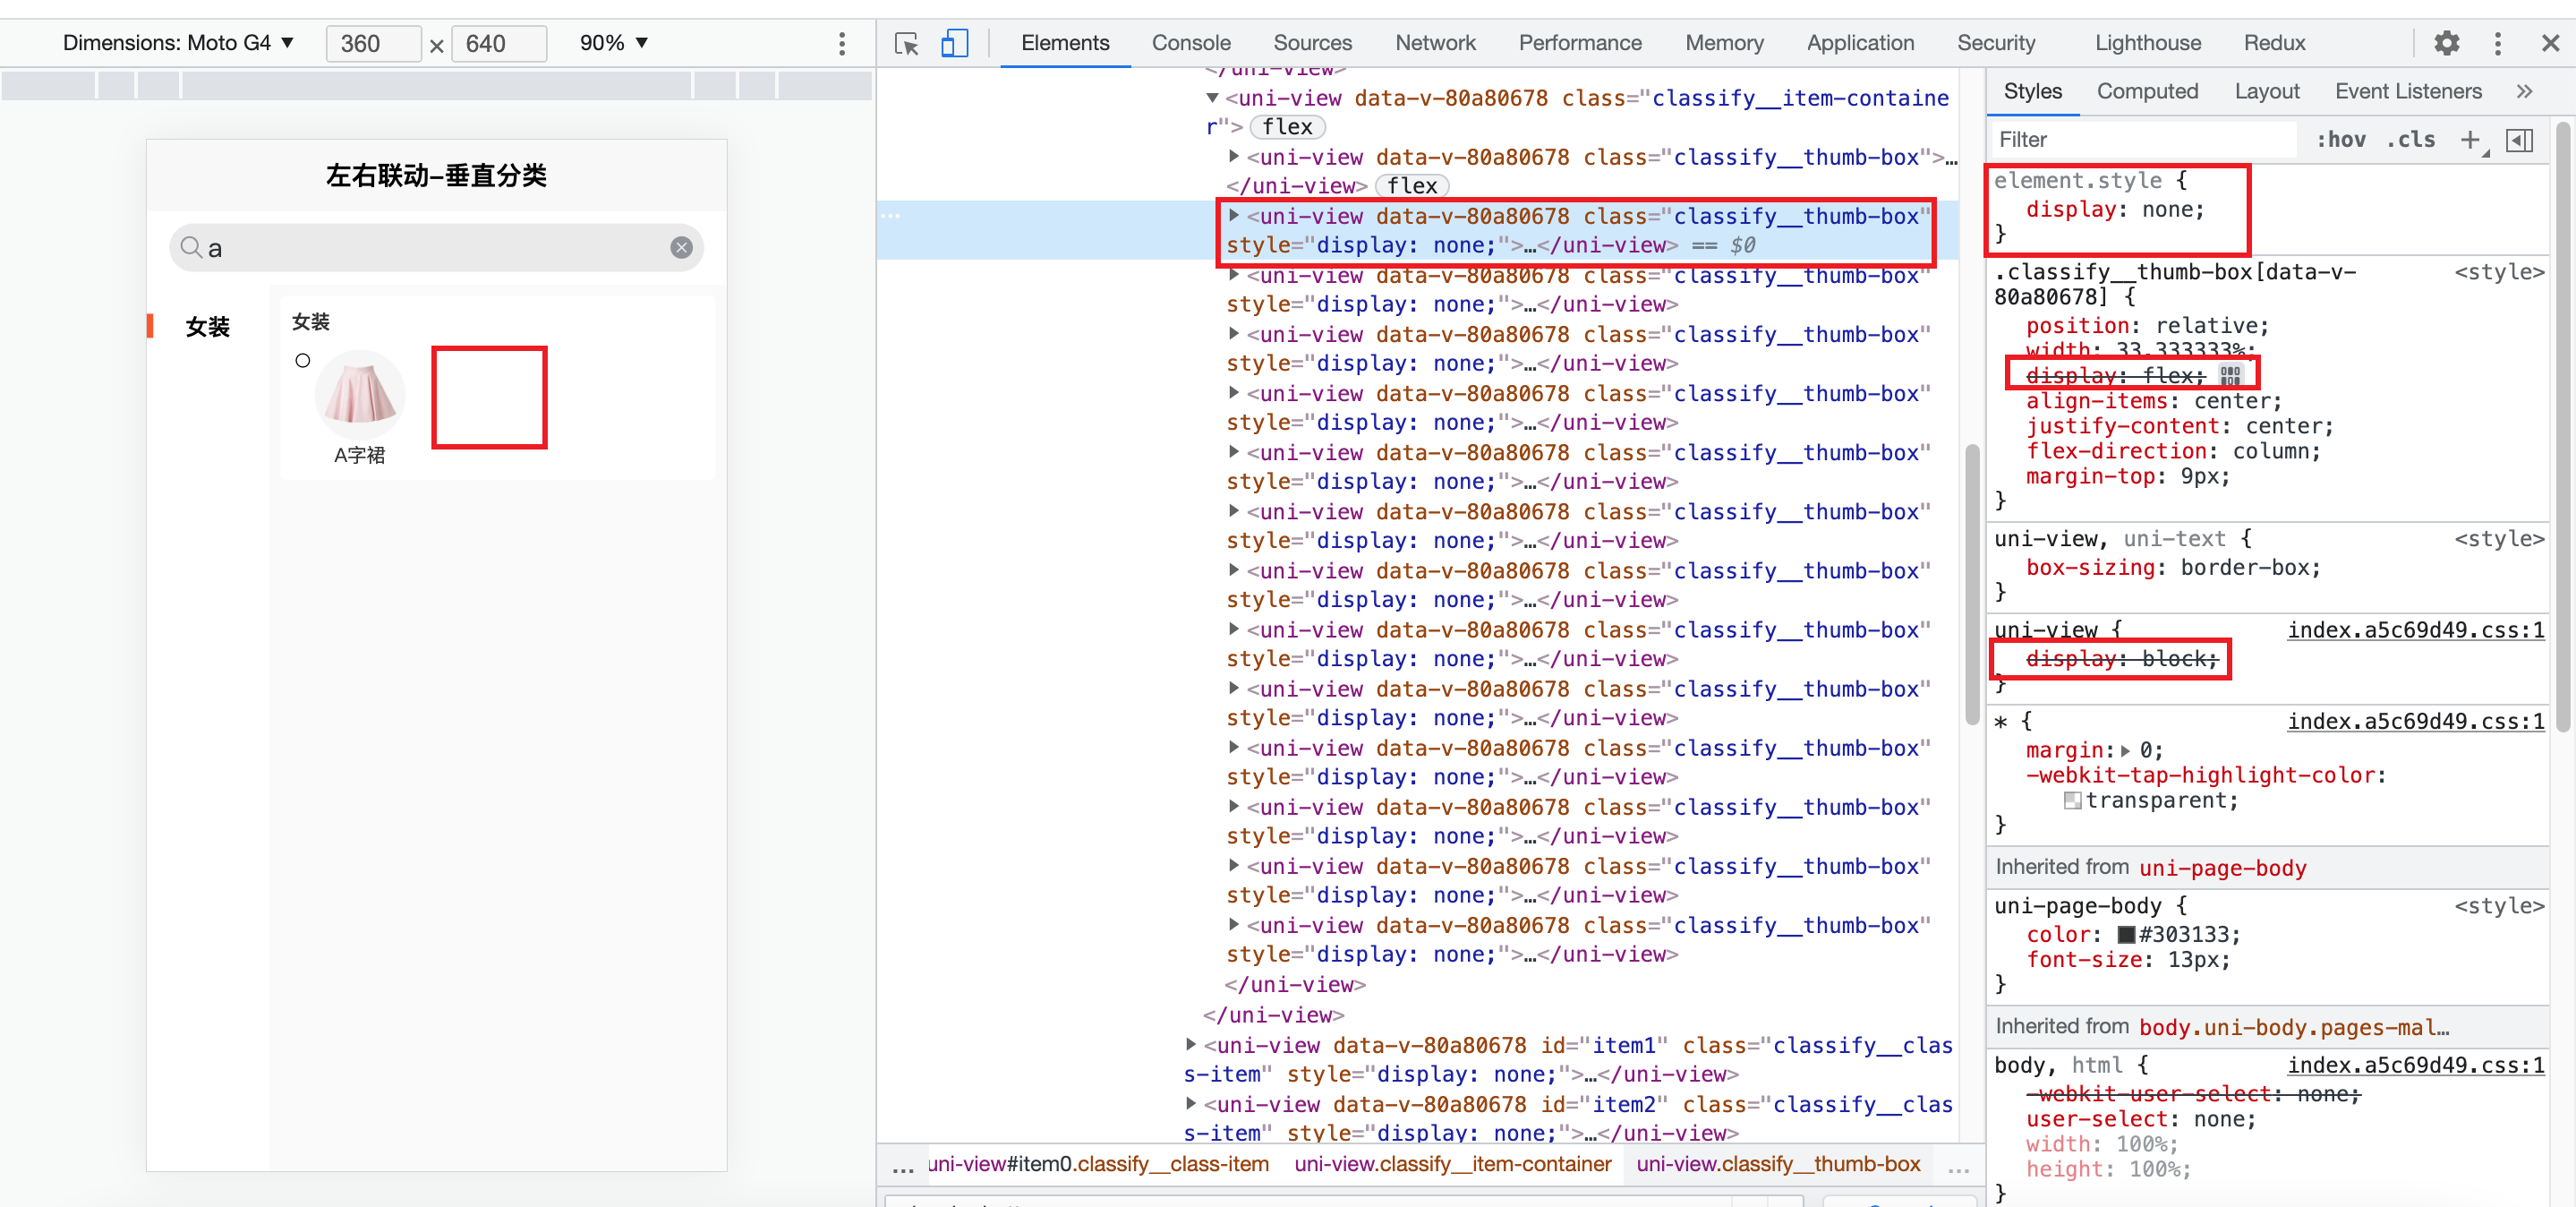Open device toolbar more options menu
Screen dimensions: 2576x1207
pyautogui.click(x=842, y=43)
